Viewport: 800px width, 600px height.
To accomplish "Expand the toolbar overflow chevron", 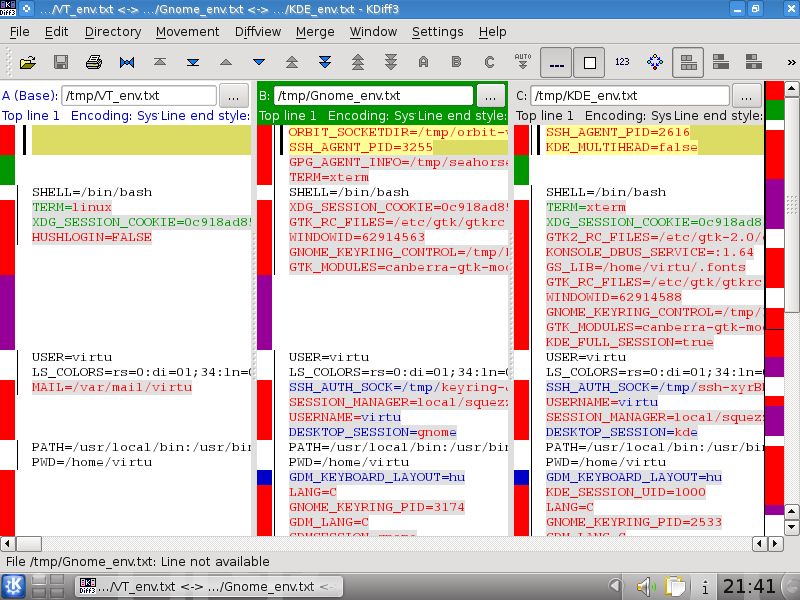I will tap(791, 63).
